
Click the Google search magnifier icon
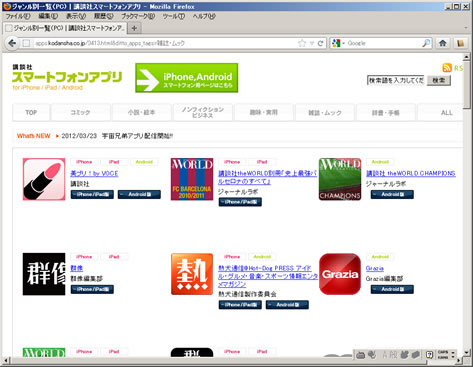click(426, 43)
